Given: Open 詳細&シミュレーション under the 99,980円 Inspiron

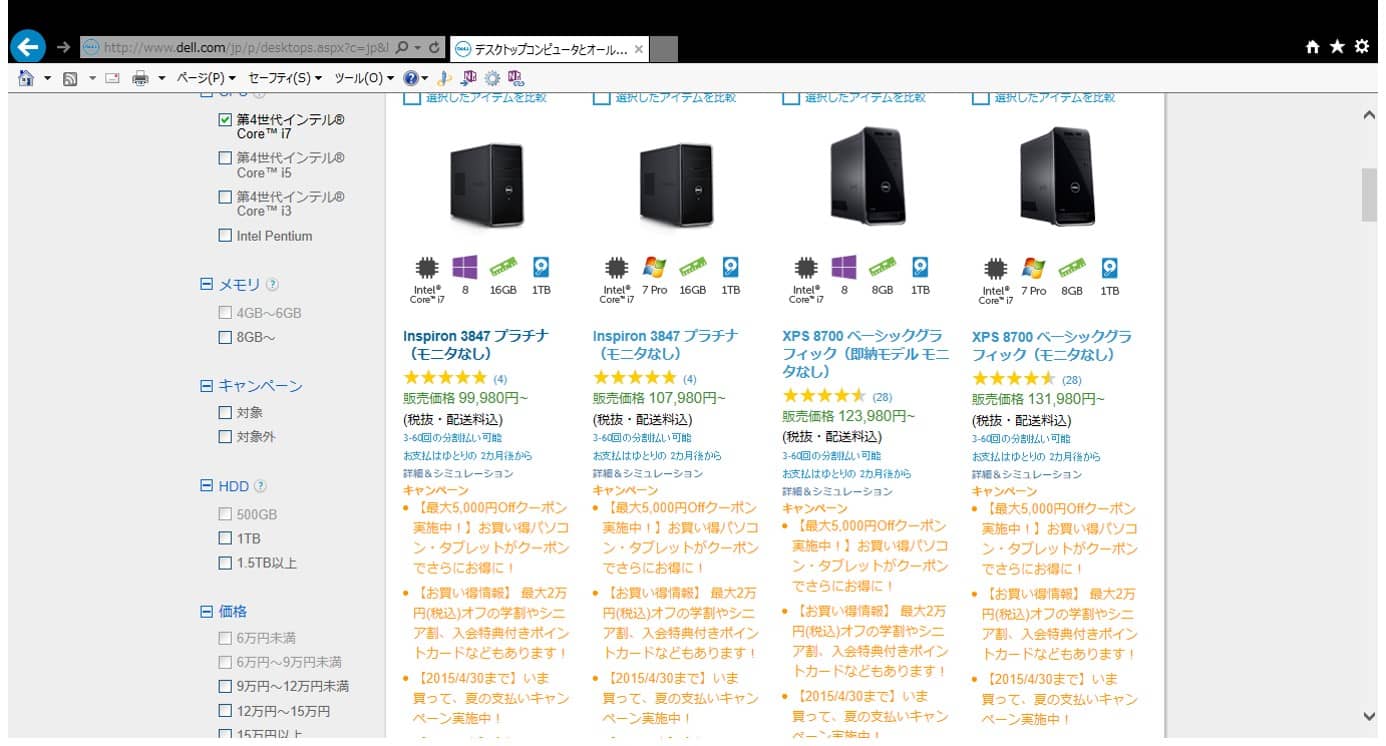Looking at the screenshot, I should pyautogui.click(x=458, y=473).
